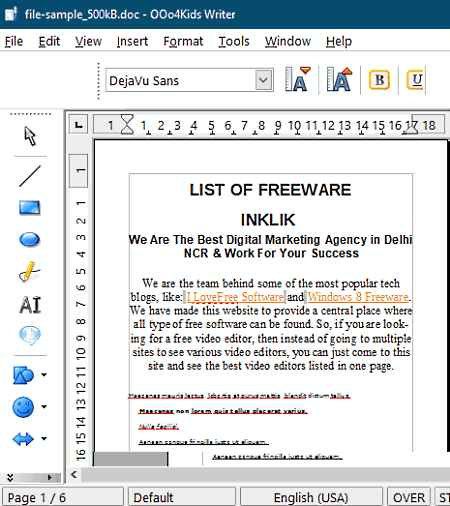Click the drawing toolbar scroll right arrow
The height and width of the screenshot is (506, 450).
pyautogui.click(x=50, y=477)
